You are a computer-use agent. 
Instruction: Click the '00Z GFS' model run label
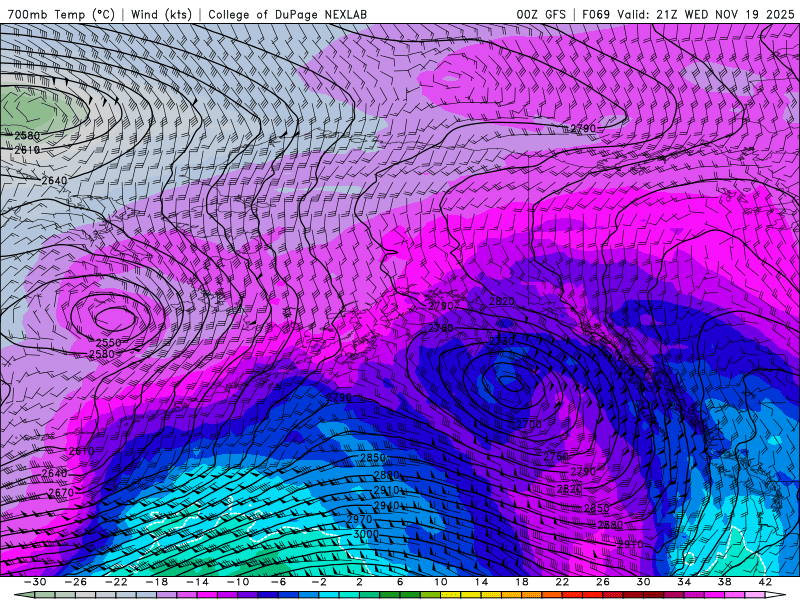pyautogui.click(x=541, y=14)
